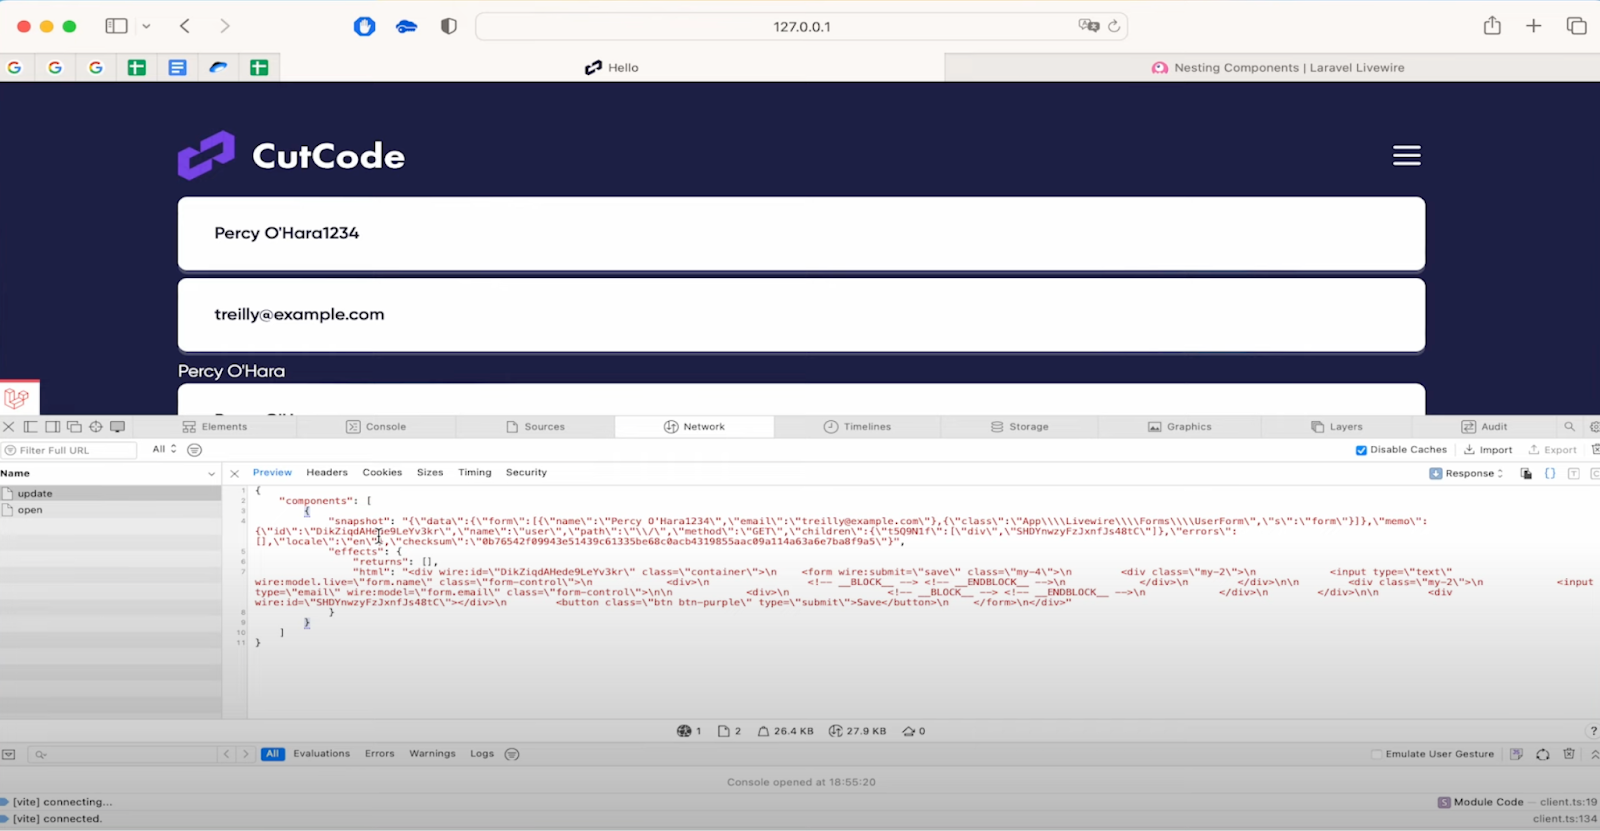This screenshot has height=831, width=1600.
Task: Switch to the Headers detail tab
Action: [327, 472]
